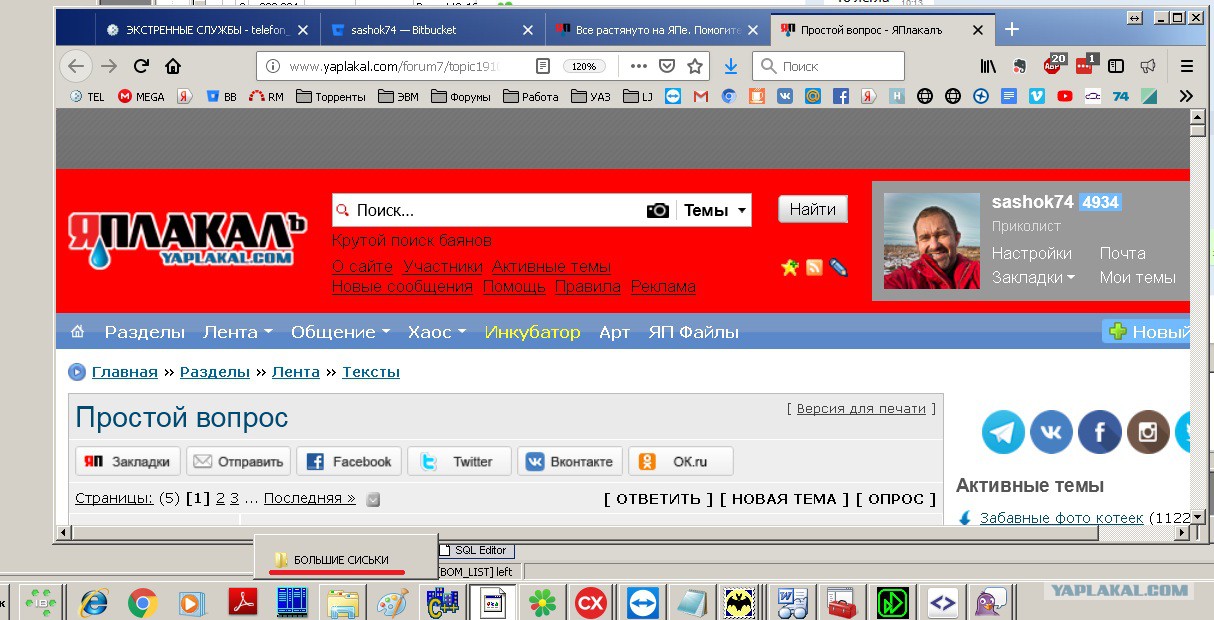Click the sashok74 profile avatar
Screen dimensions: 1214x620
932,241
